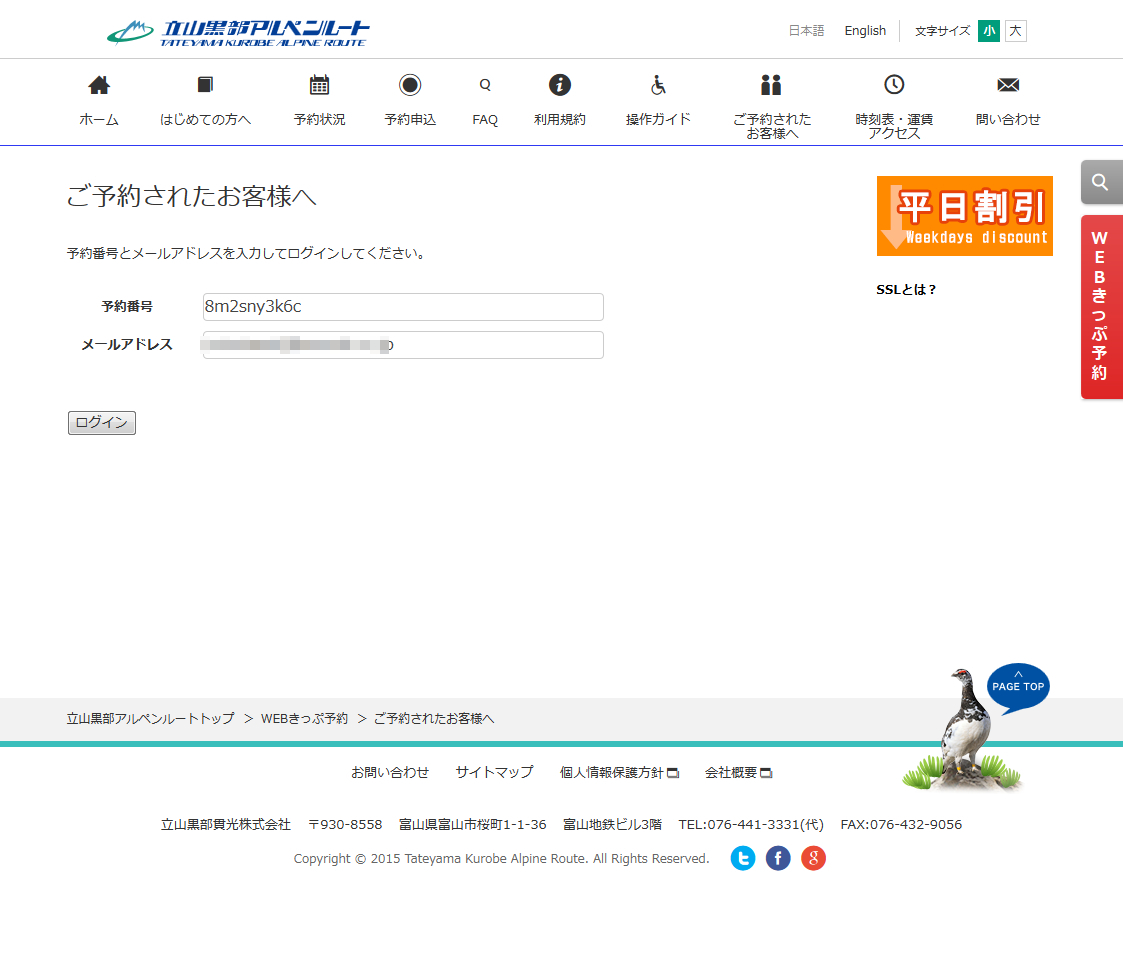This screenshot has height=960, width=1123.
Task: Open はじめての方へ navigation item
Action: pos(205,119)
